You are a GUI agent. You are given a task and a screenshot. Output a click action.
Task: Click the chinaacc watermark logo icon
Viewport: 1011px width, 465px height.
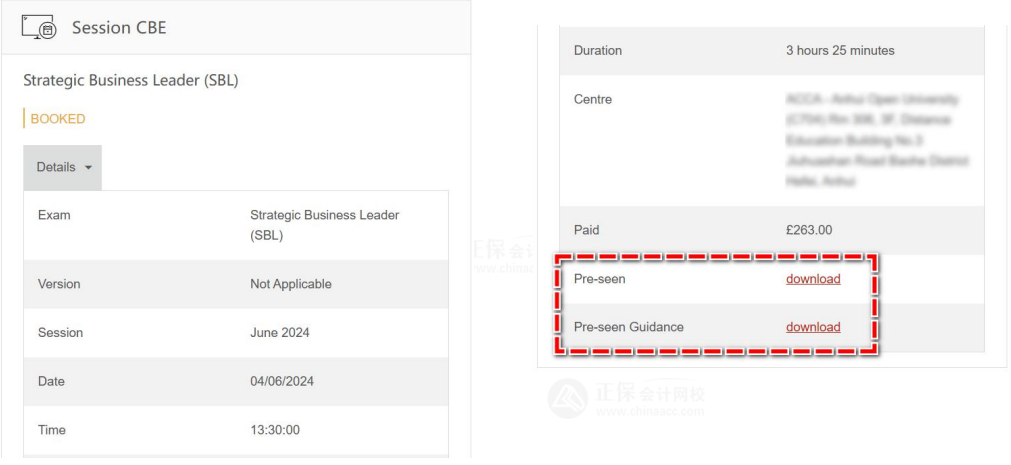568,396
